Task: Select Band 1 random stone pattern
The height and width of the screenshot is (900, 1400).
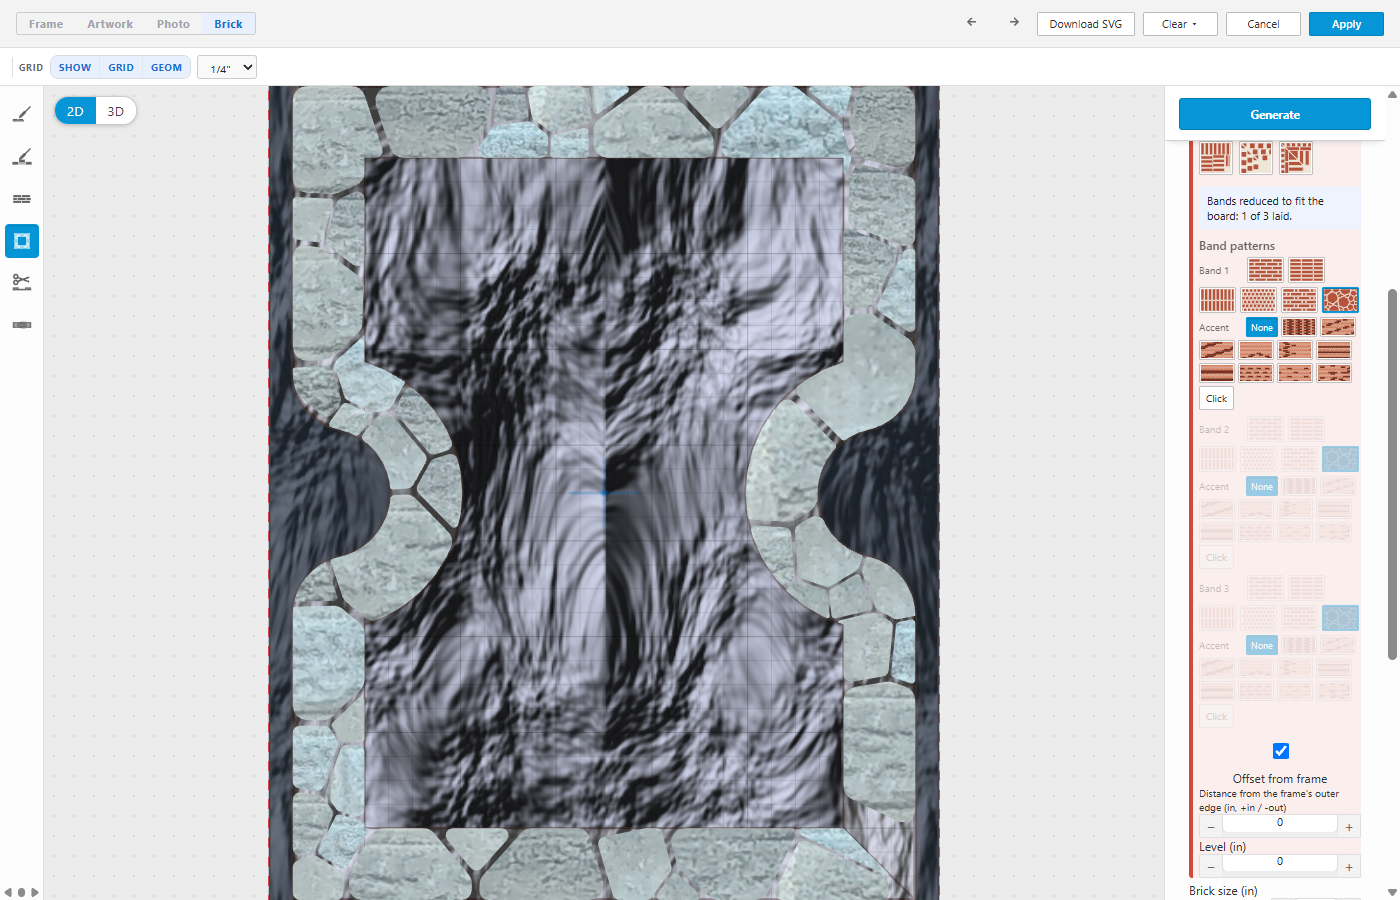Action: (x=1340, y=300)
